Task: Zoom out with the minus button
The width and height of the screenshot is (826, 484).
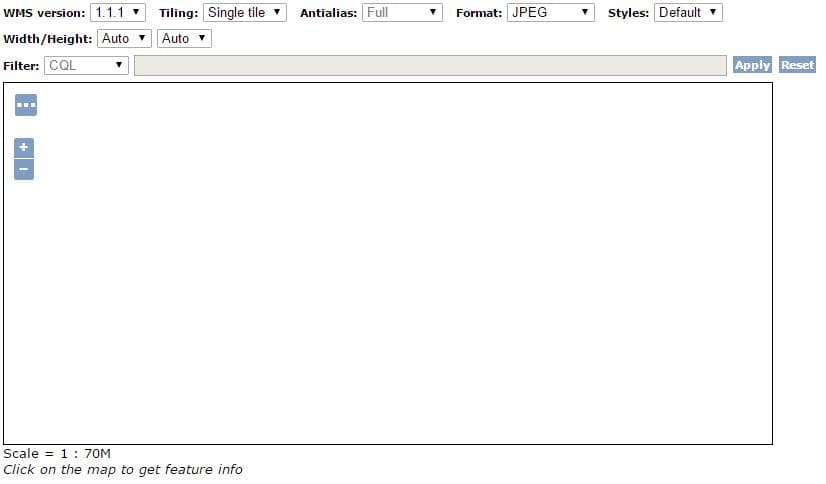Action: click(24, 169)
